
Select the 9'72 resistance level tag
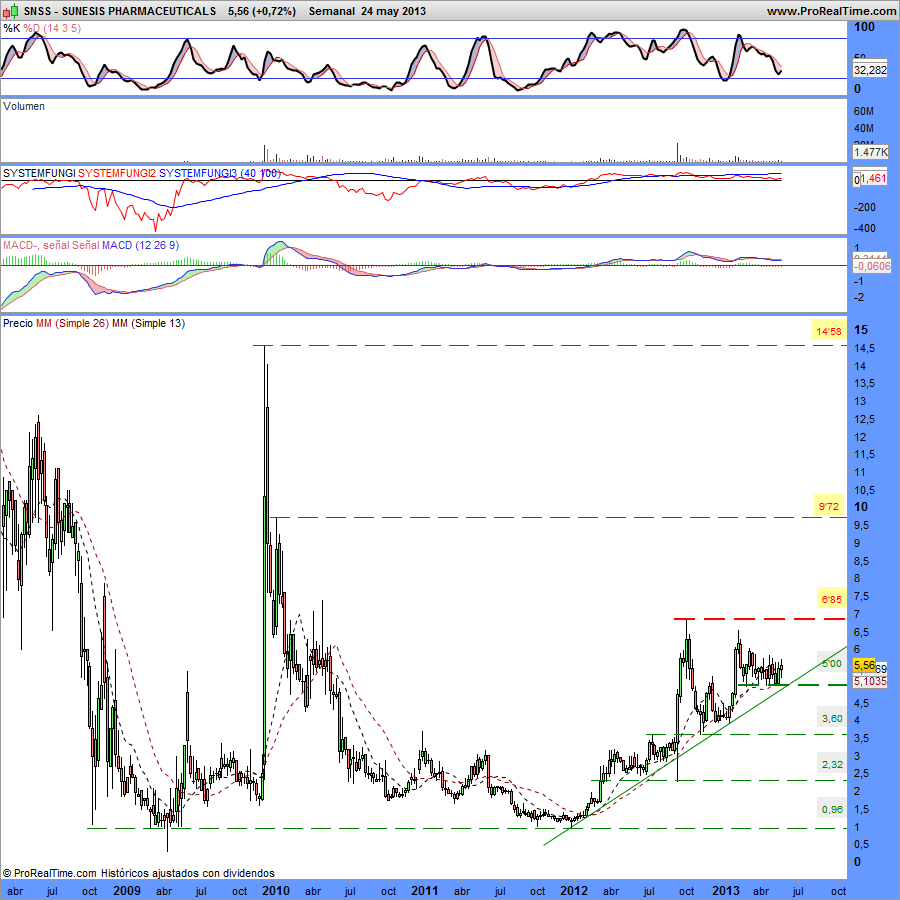click(x=829, y=506)
